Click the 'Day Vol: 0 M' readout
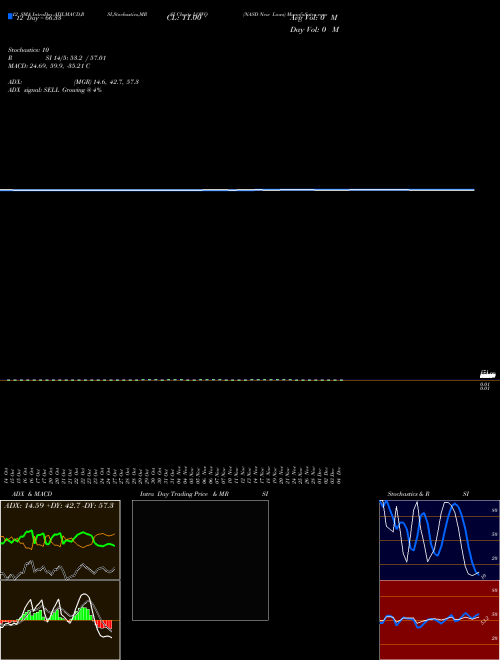The width and height of the screenshot is (500, 660). tap(314, 30)
